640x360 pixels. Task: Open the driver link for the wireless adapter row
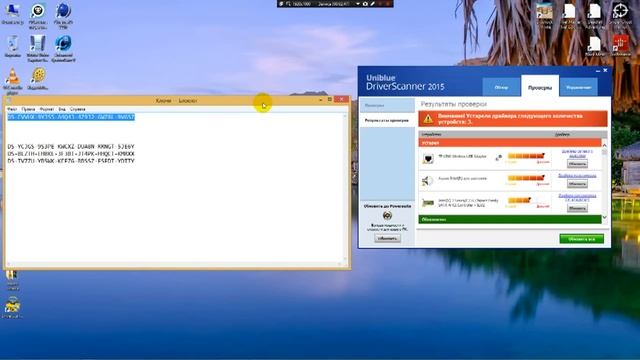click(577, 153)
